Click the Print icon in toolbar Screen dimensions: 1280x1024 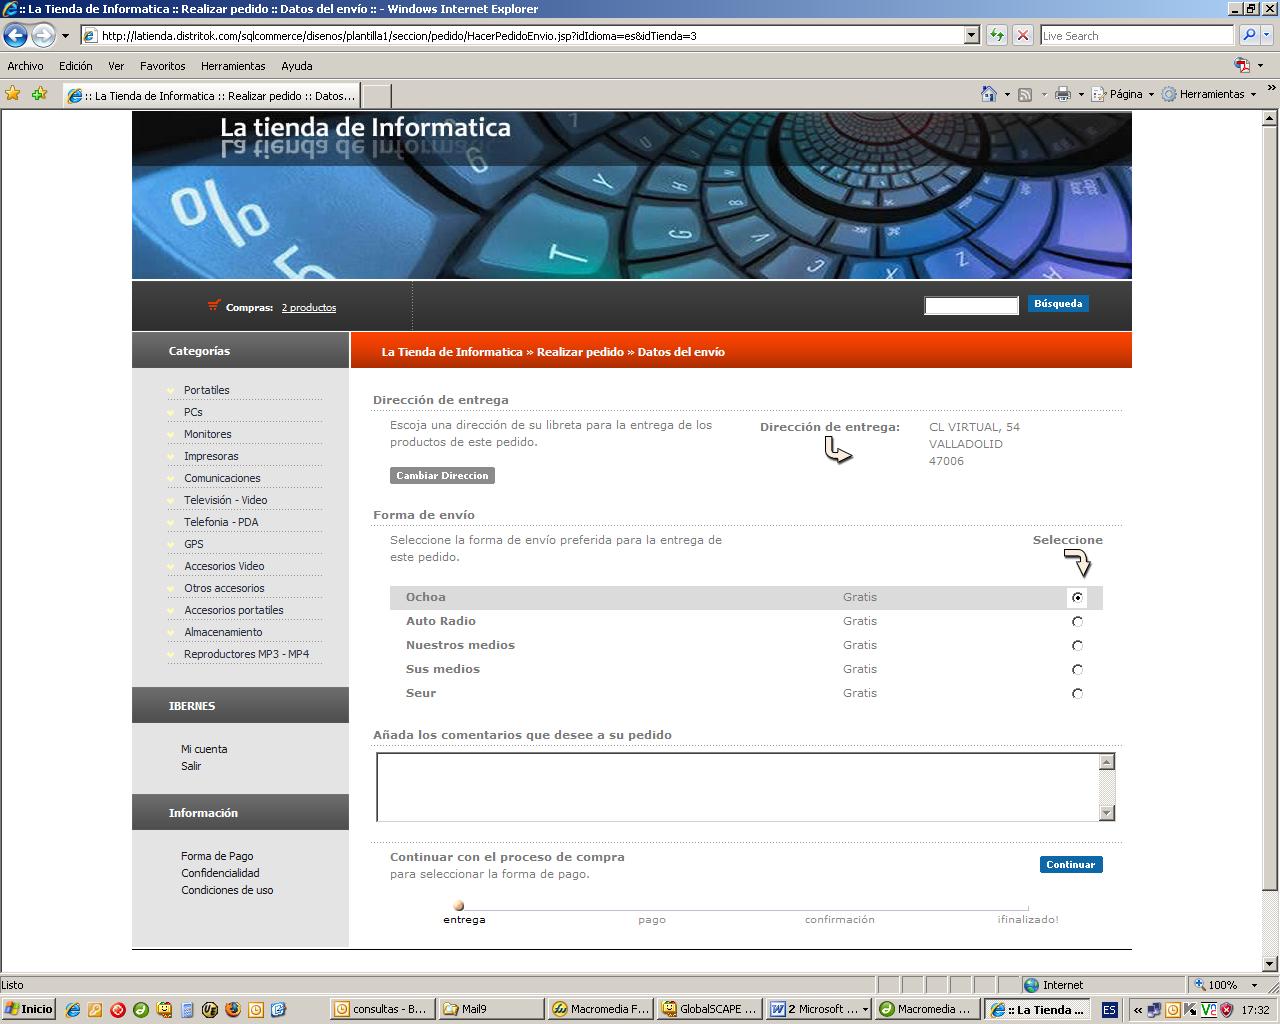click(x=1062, y=94)
